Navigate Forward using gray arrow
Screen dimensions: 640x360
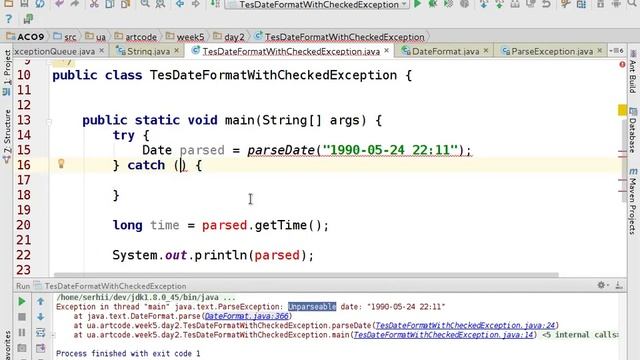point(196,4)
